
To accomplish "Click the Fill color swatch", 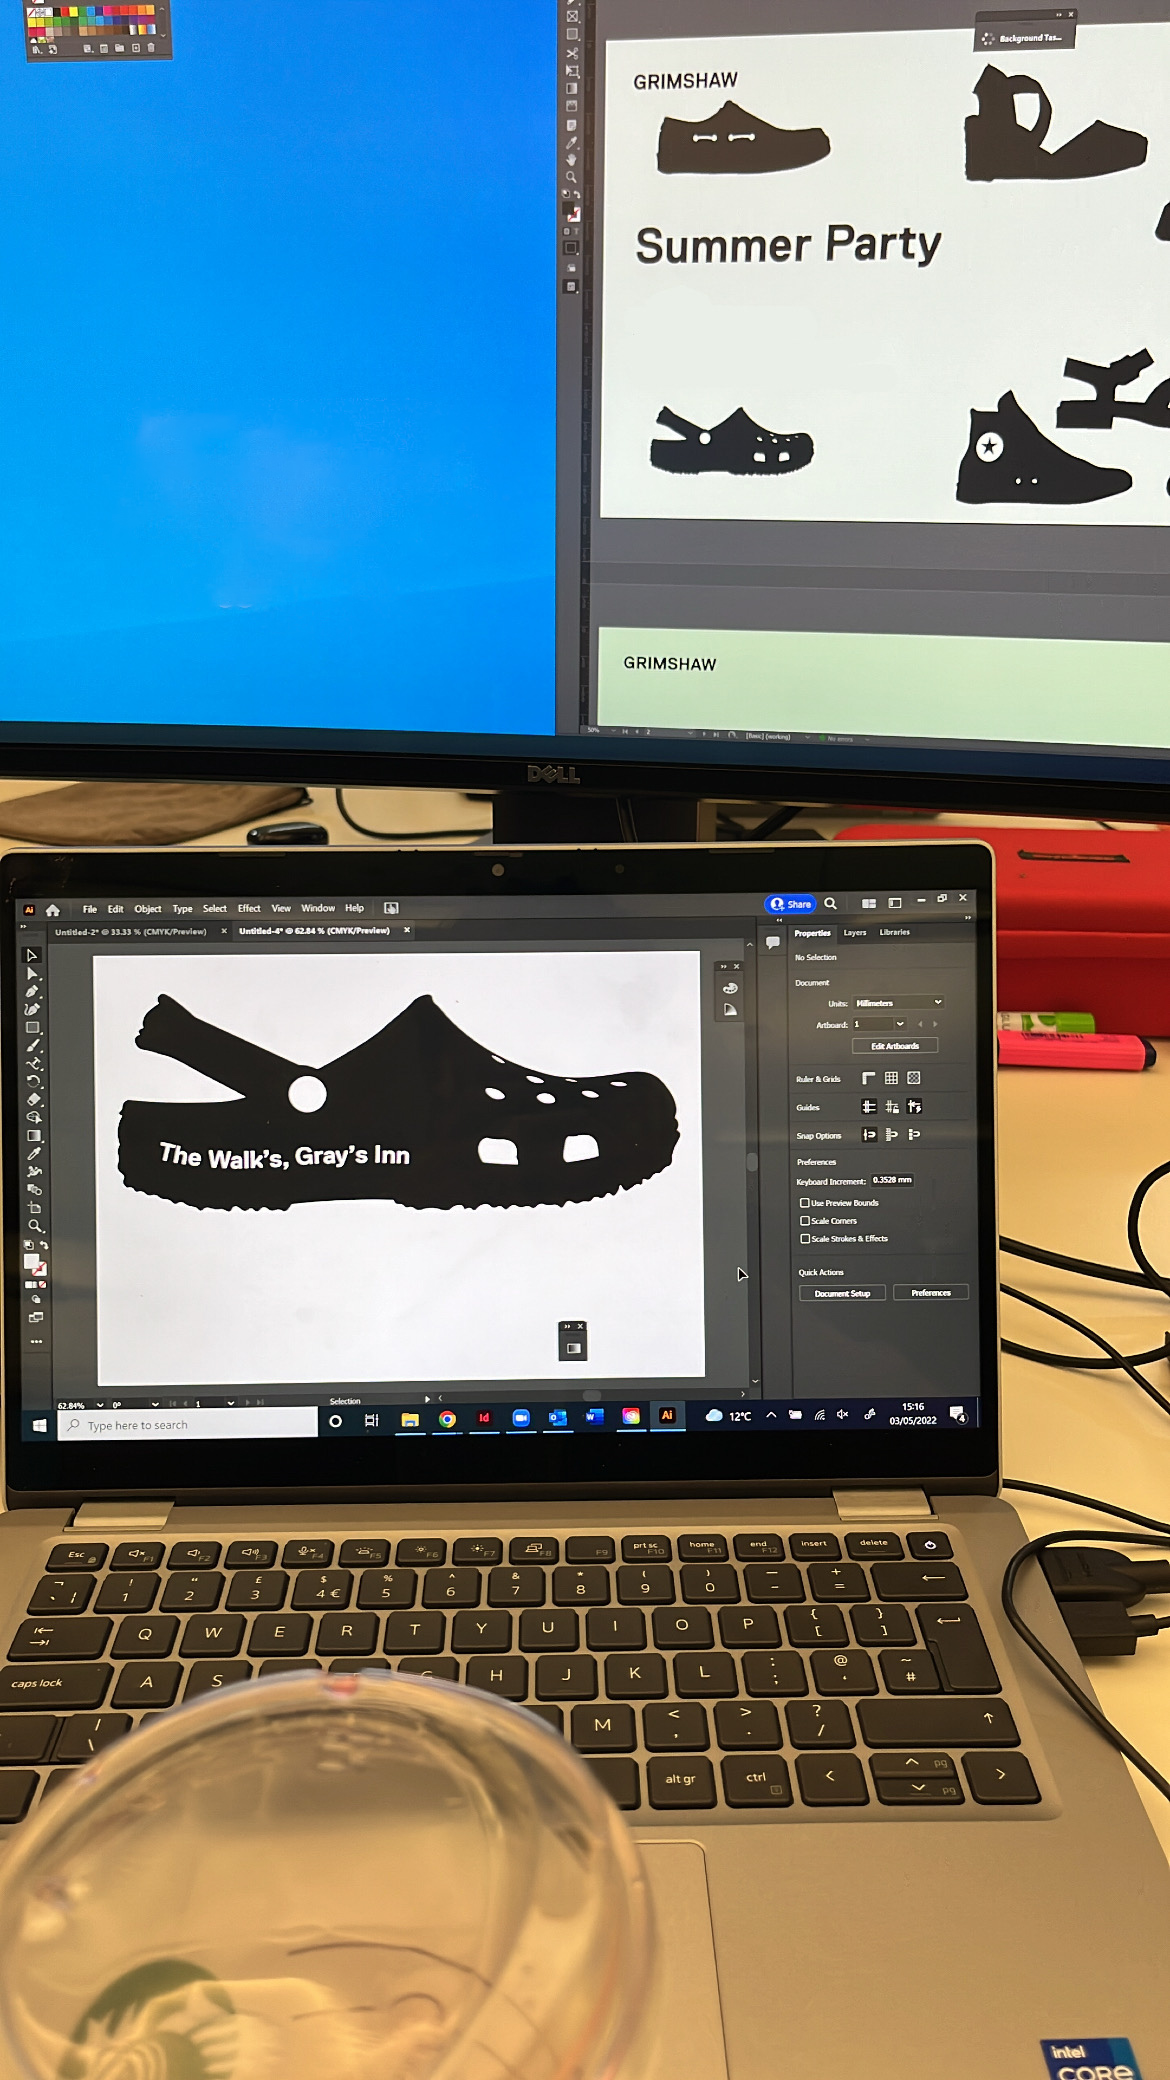I will (31, 1261).
